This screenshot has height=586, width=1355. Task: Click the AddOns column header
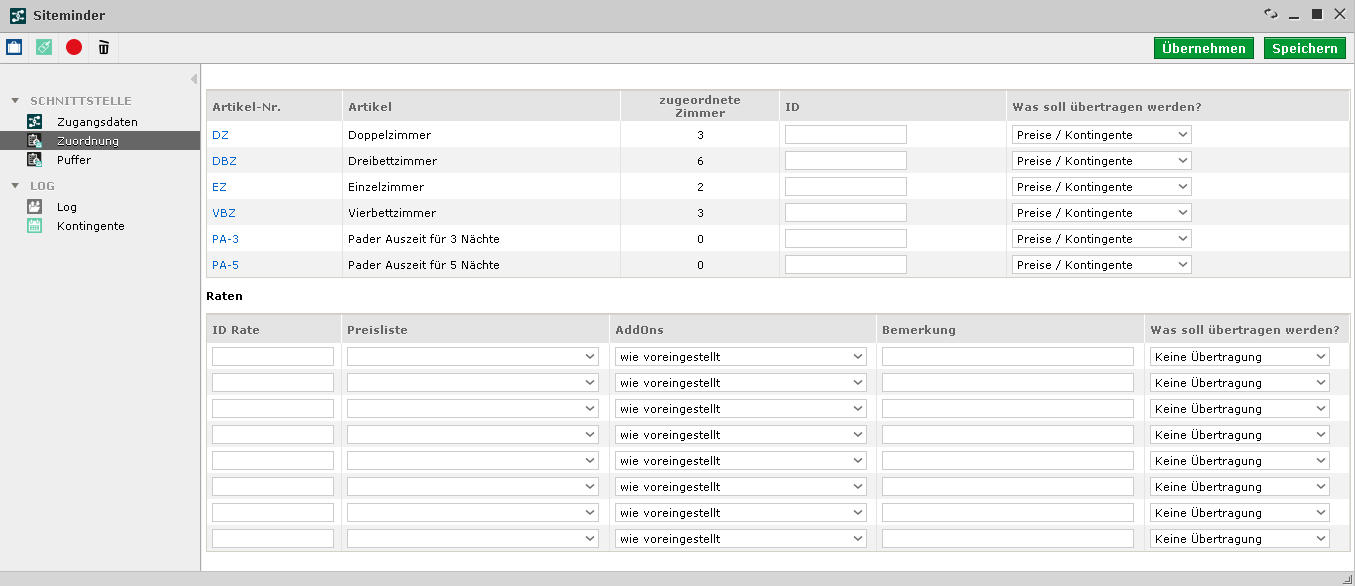tap(639, 330)
